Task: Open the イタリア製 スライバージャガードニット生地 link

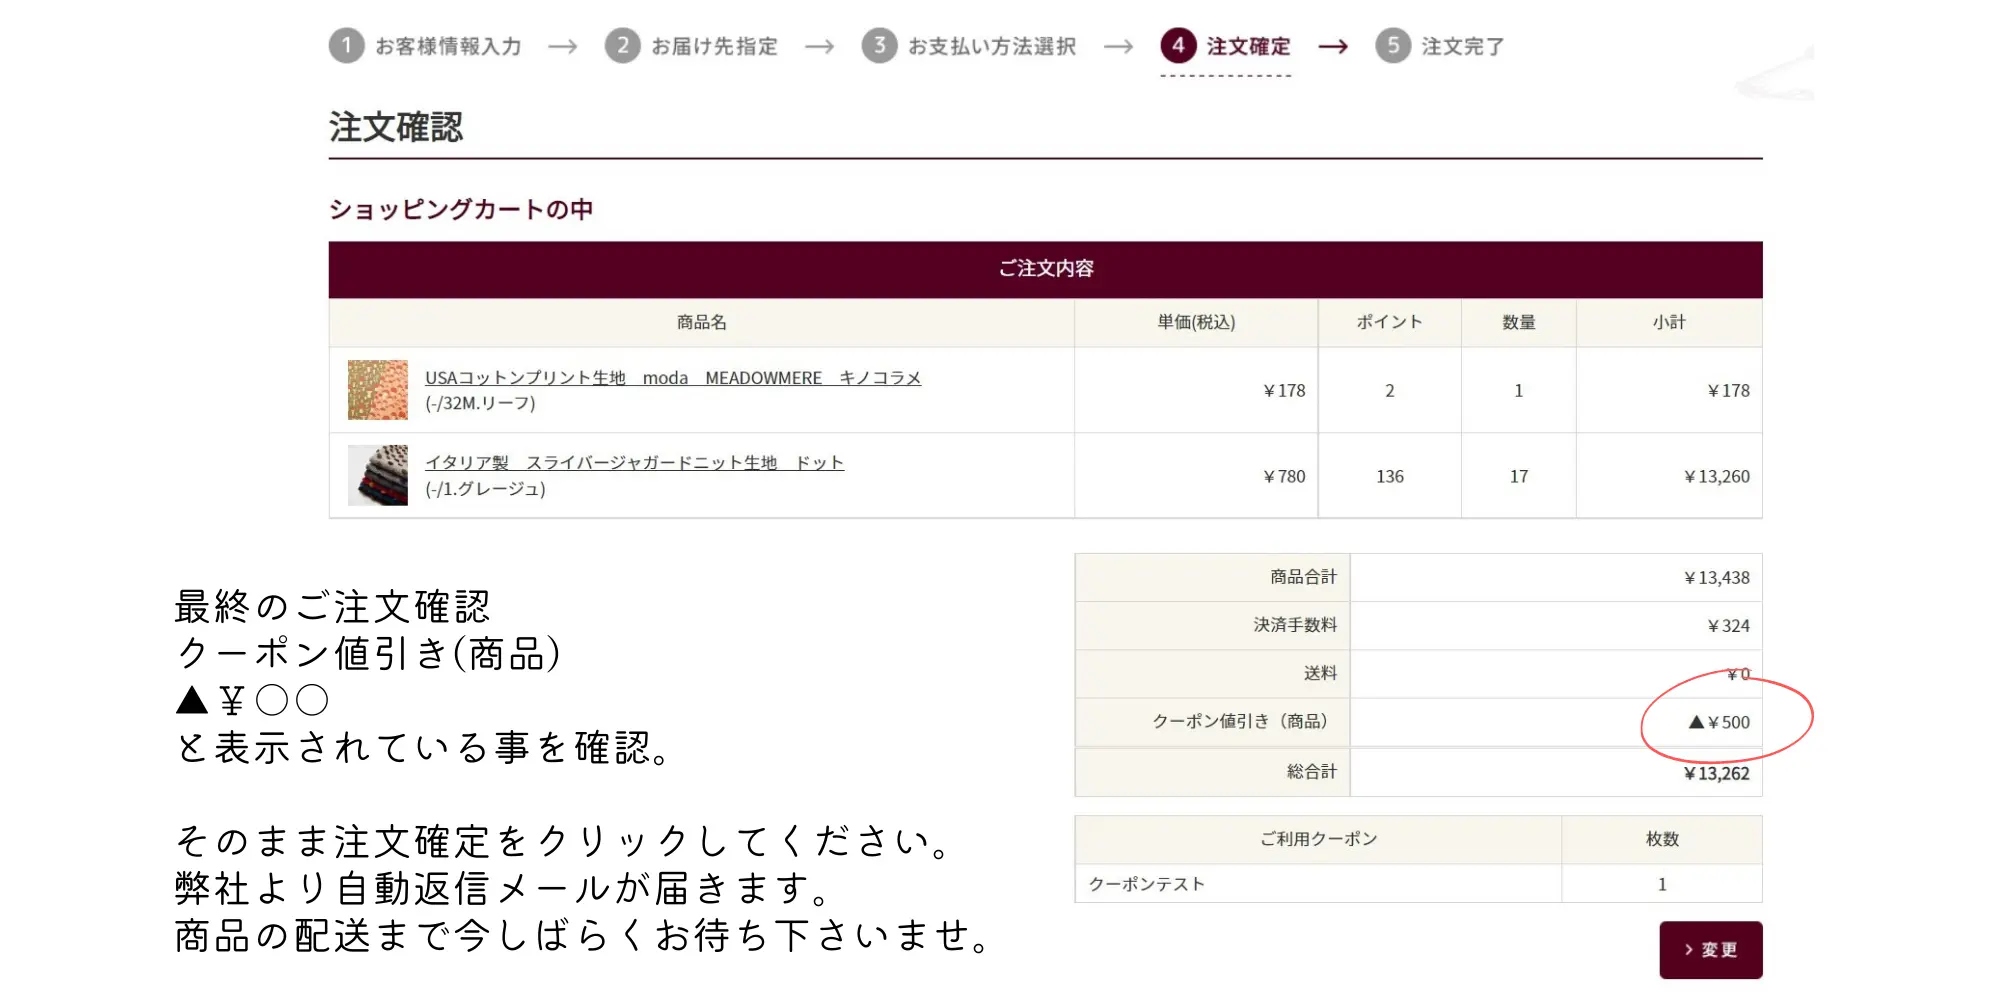Action: [x=634, y=463]
